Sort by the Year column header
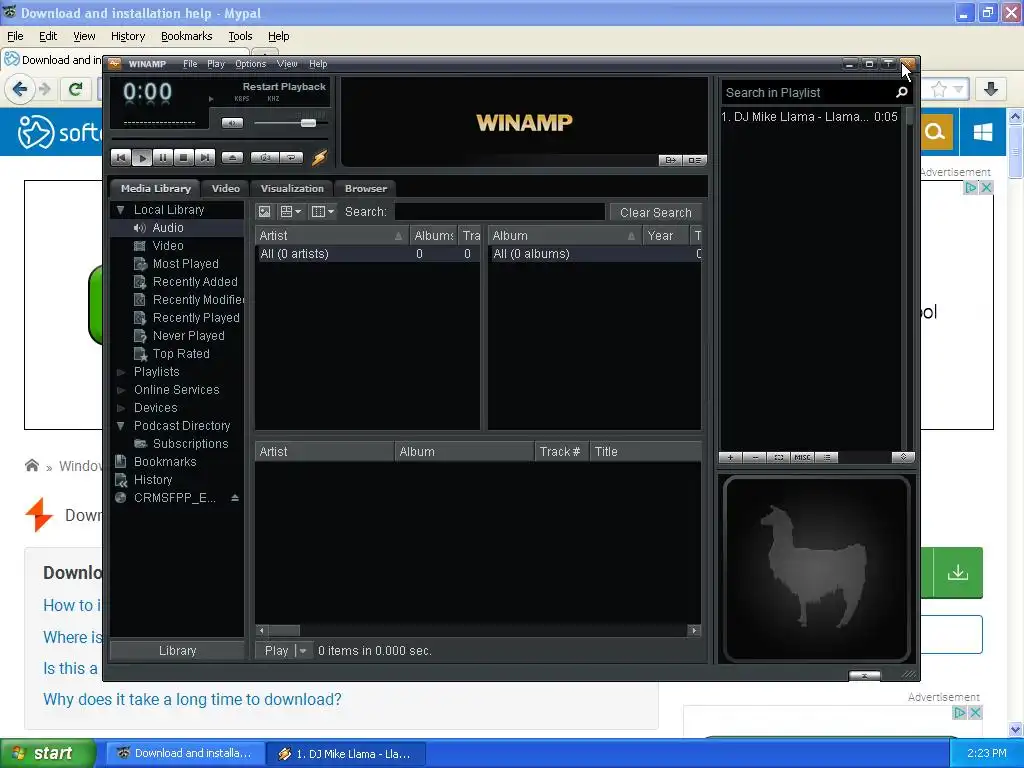 (665, 236)
